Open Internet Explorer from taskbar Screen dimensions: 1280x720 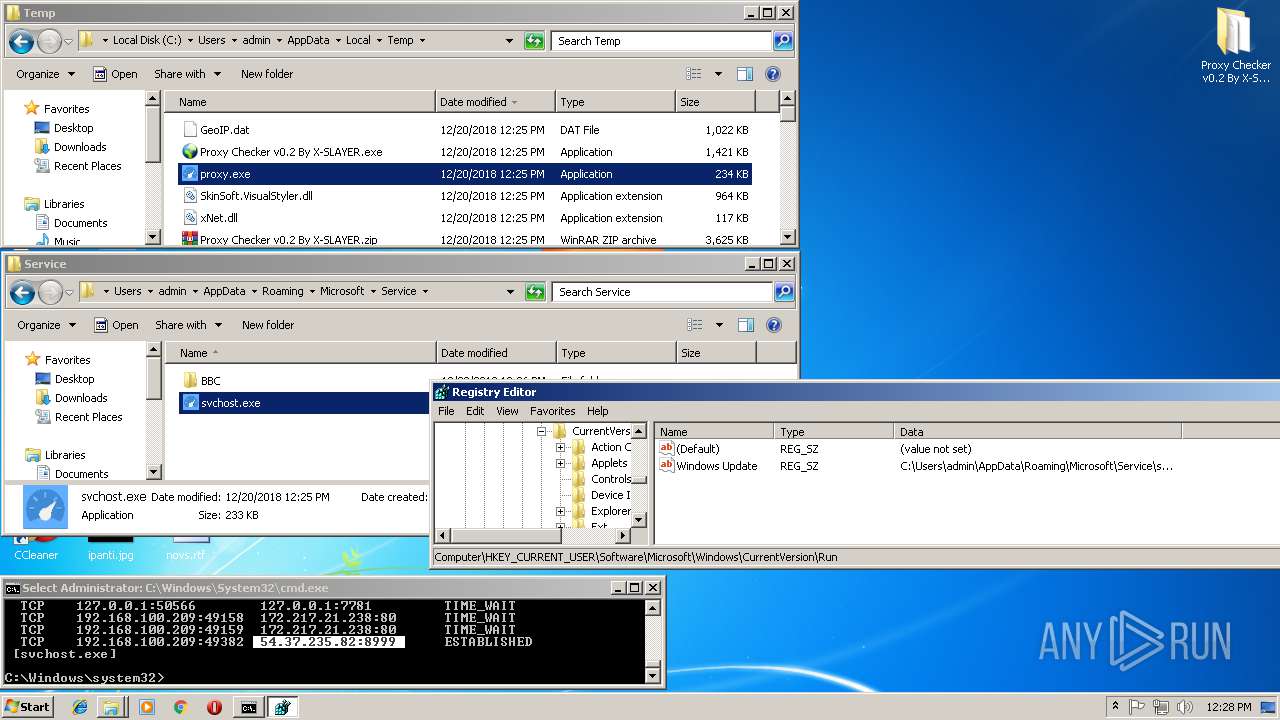[80, 707]
